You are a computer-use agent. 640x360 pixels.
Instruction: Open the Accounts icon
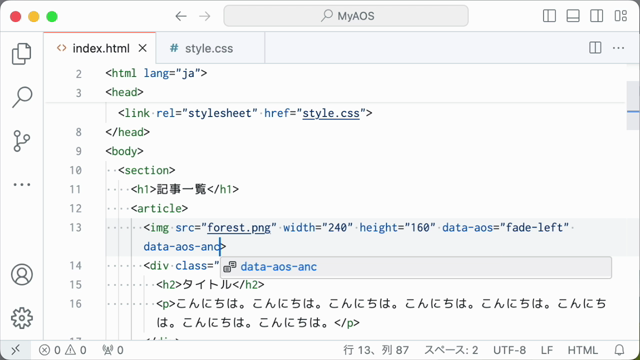(x=22, y=274)
